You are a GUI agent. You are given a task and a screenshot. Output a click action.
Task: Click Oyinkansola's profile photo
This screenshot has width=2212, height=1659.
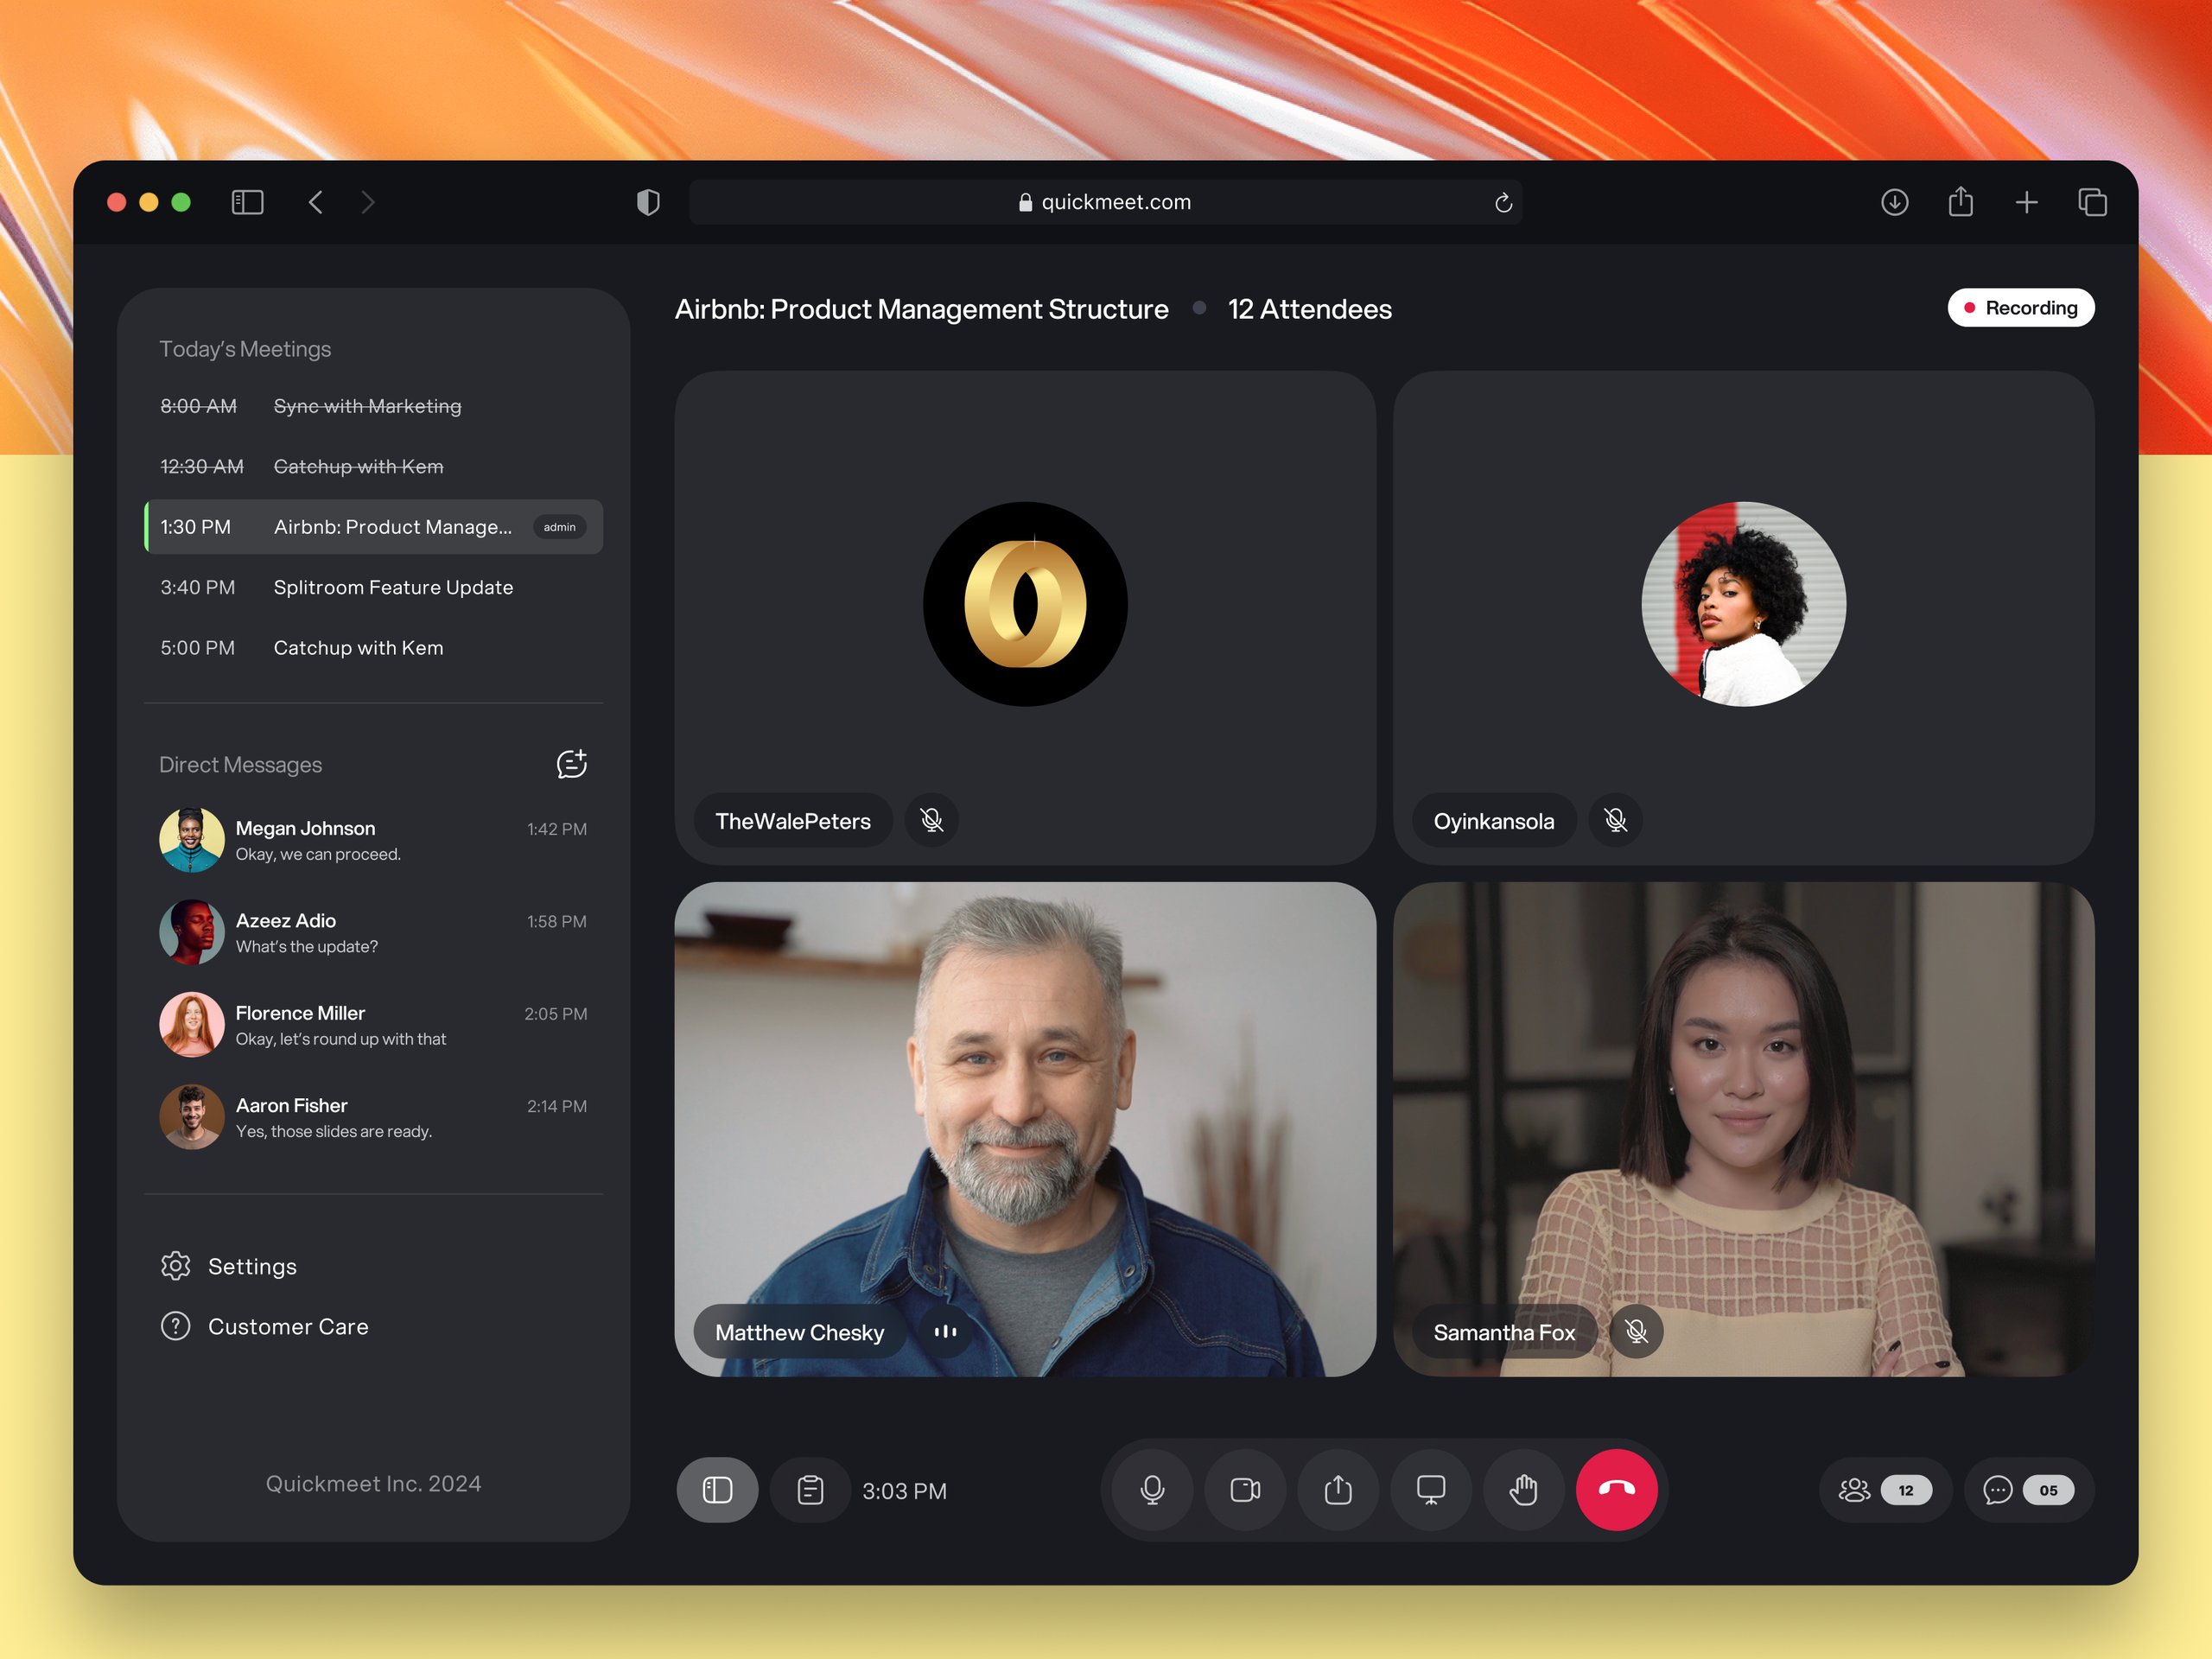(1744, 604)
